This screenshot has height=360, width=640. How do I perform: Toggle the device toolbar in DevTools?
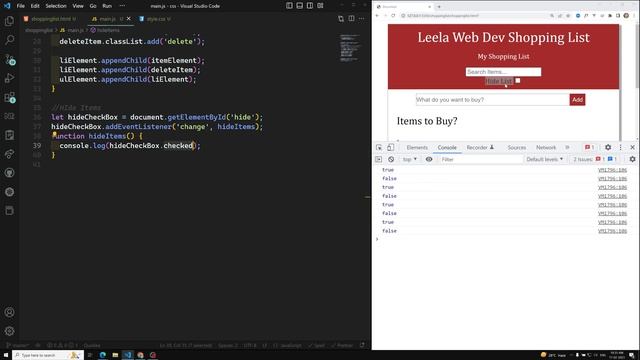[x=390, y=147]
